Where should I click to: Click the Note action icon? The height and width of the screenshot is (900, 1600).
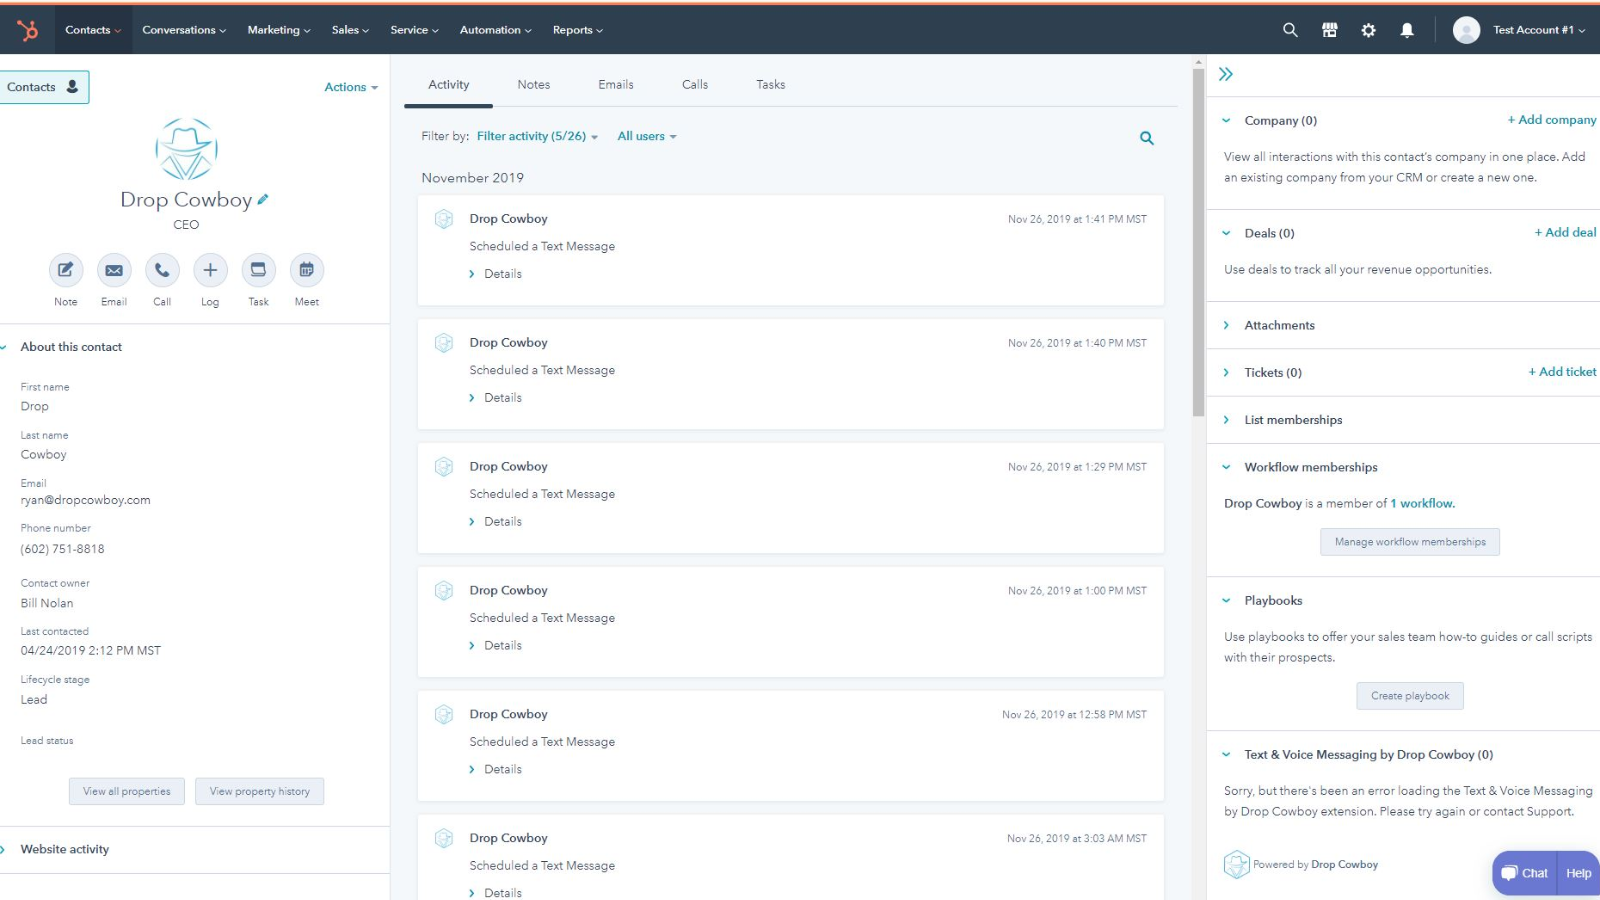click(x=66, y=270)
